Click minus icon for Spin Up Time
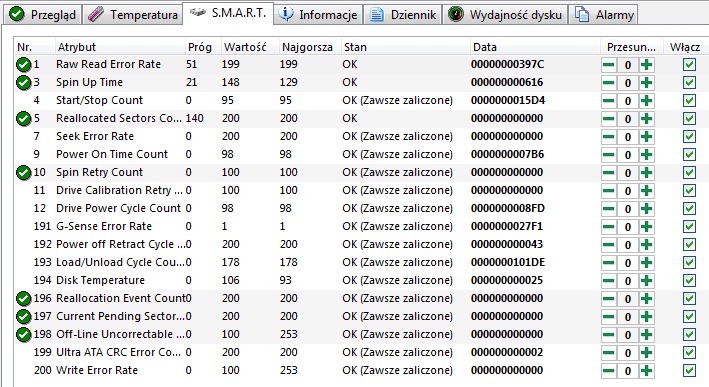 pos(609,83)
